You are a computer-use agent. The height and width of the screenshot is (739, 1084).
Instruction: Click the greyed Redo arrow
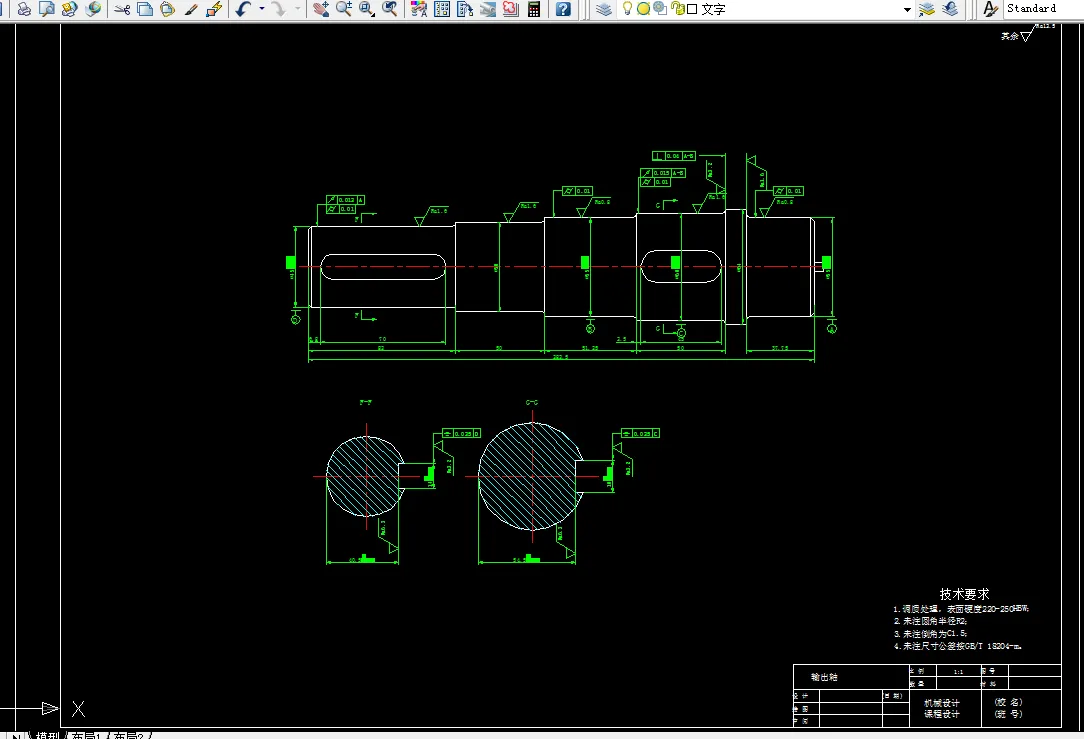(x=279, y=9)
